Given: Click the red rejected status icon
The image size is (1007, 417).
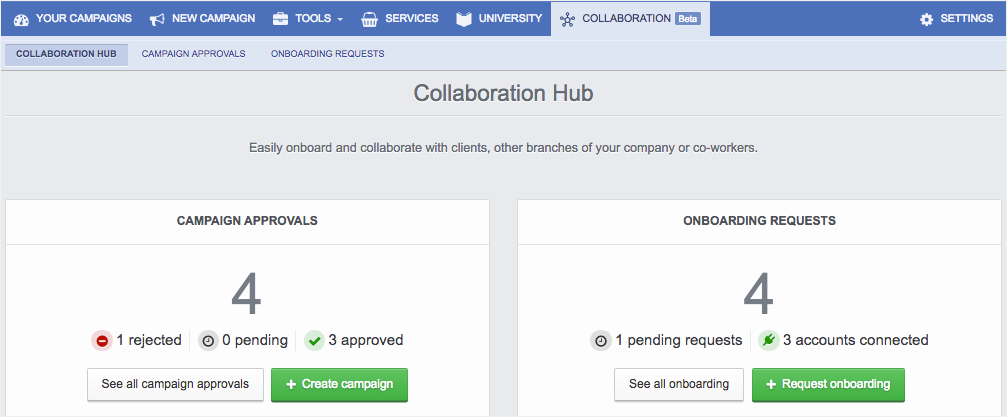Looking at the screenshot, I should pos(101,341).
